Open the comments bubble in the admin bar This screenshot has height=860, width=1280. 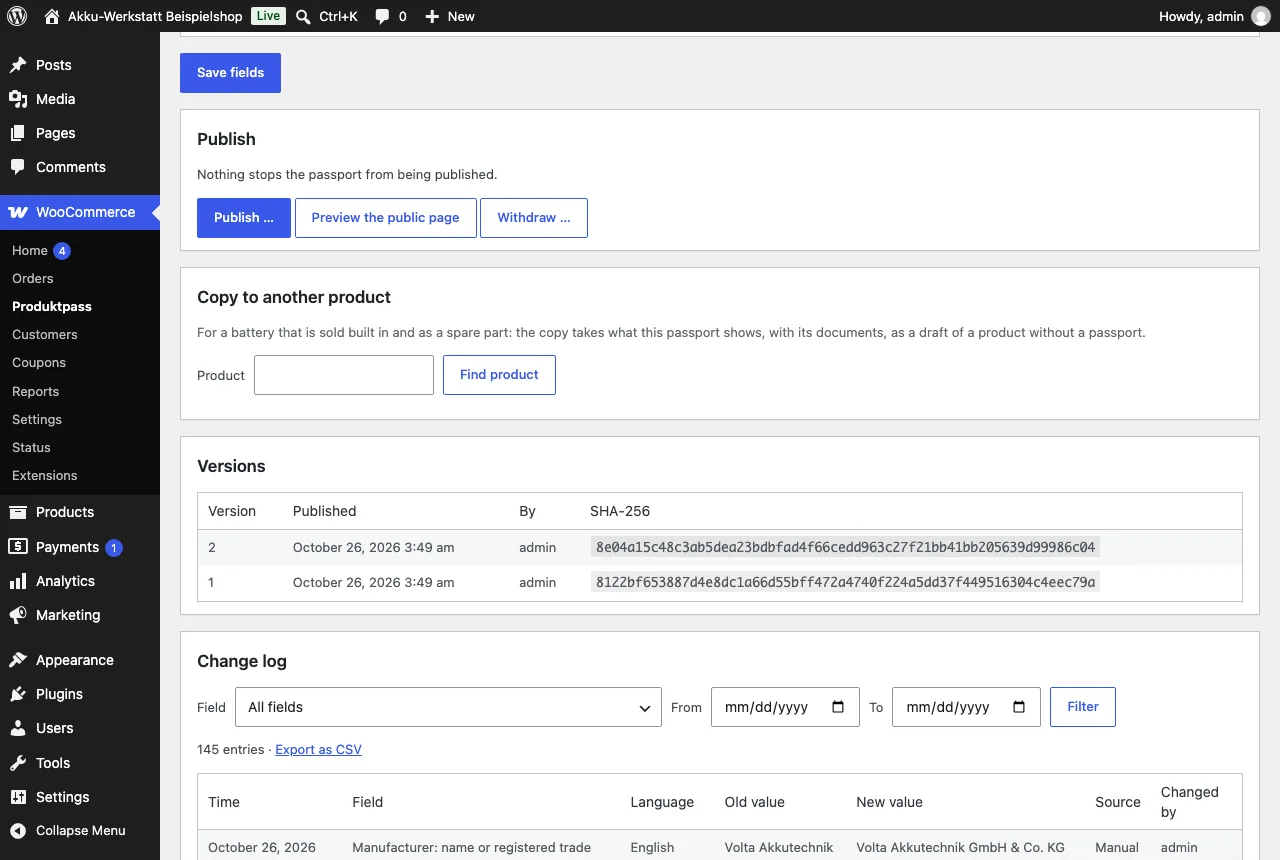click(382, 17)
